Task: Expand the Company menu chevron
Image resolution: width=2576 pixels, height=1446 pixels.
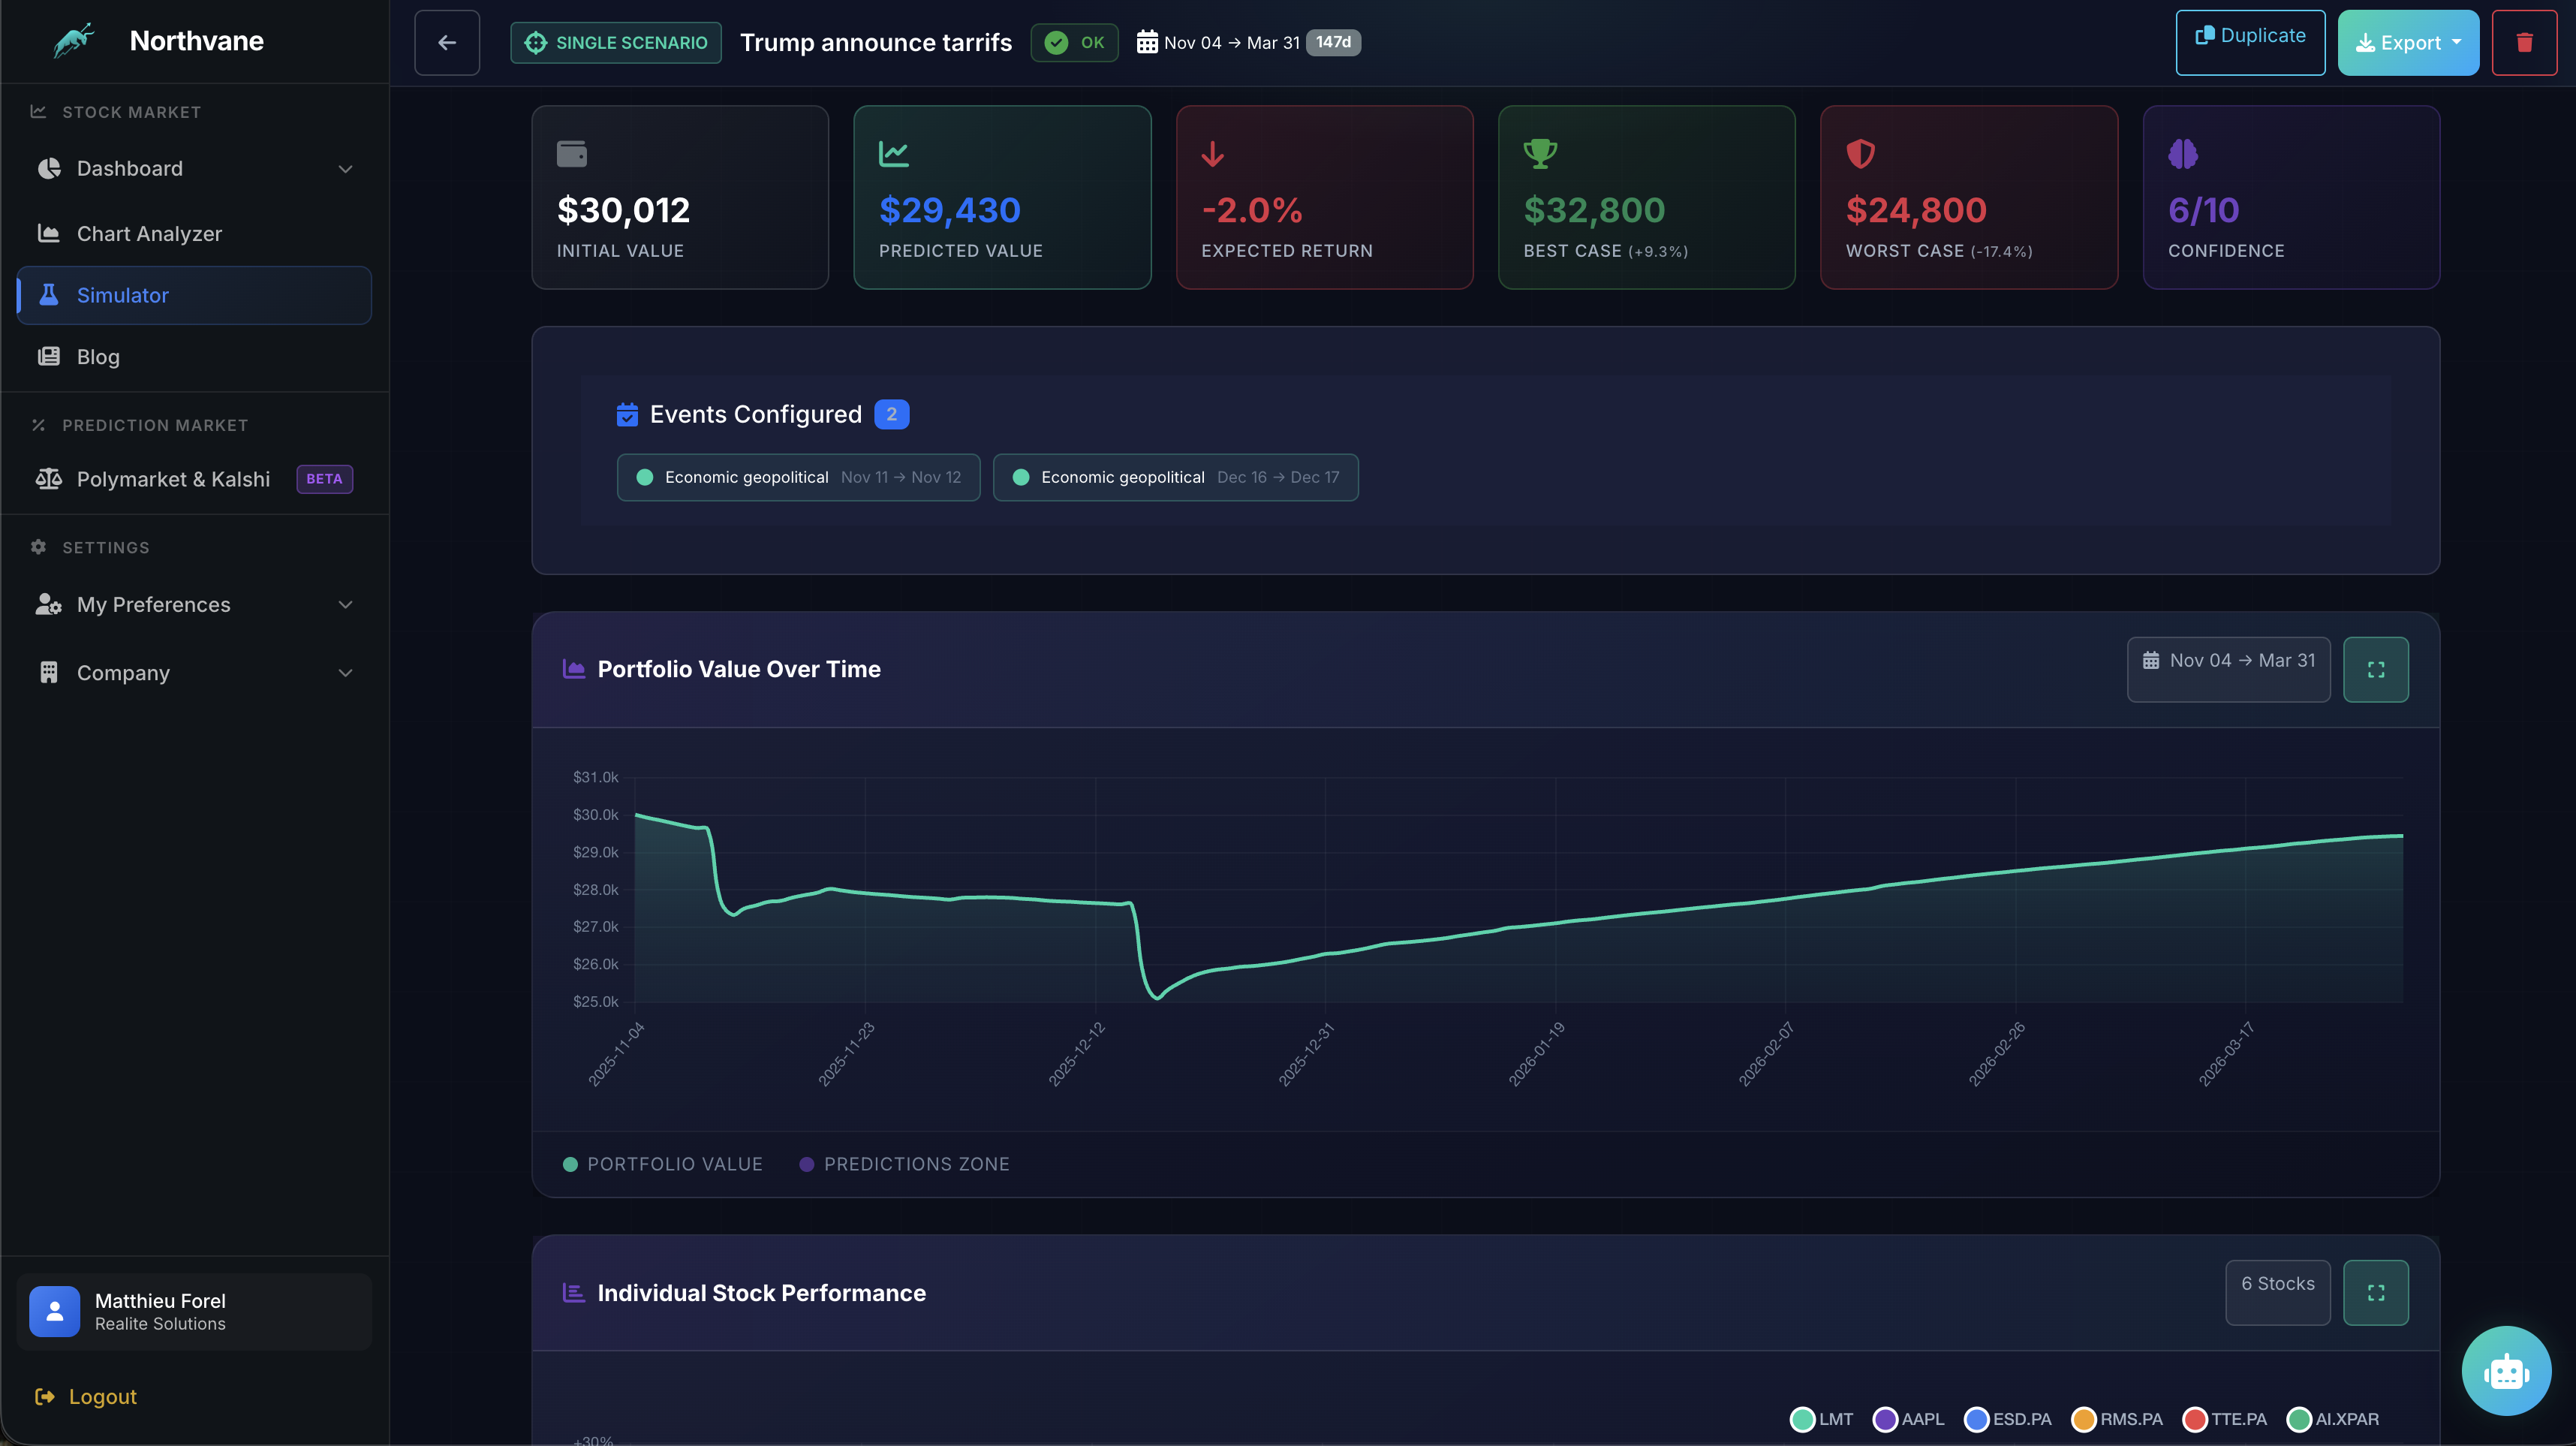Action: 345,673
